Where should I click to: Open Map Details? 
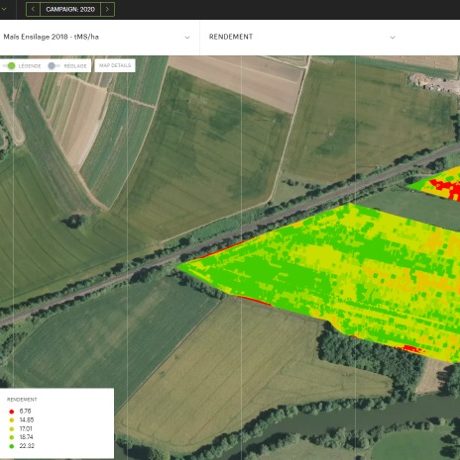click(x=115, y=65)
